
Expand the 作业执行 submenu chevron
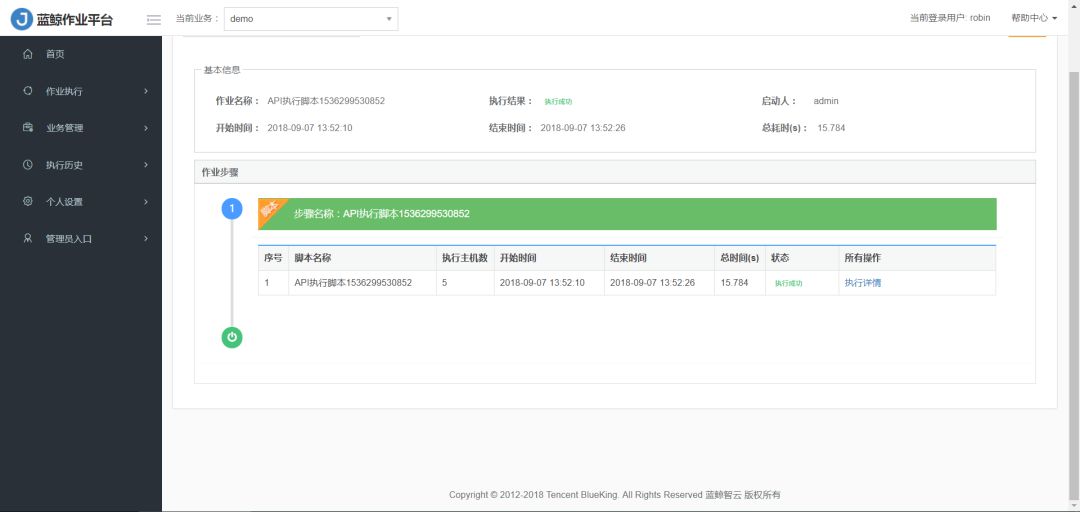(146, 91)
